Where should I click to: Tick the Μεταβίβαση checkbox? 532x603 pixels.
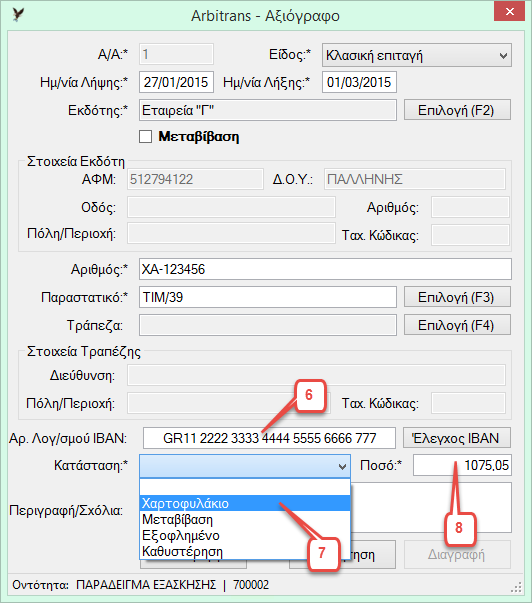click(x=145, y=137)
